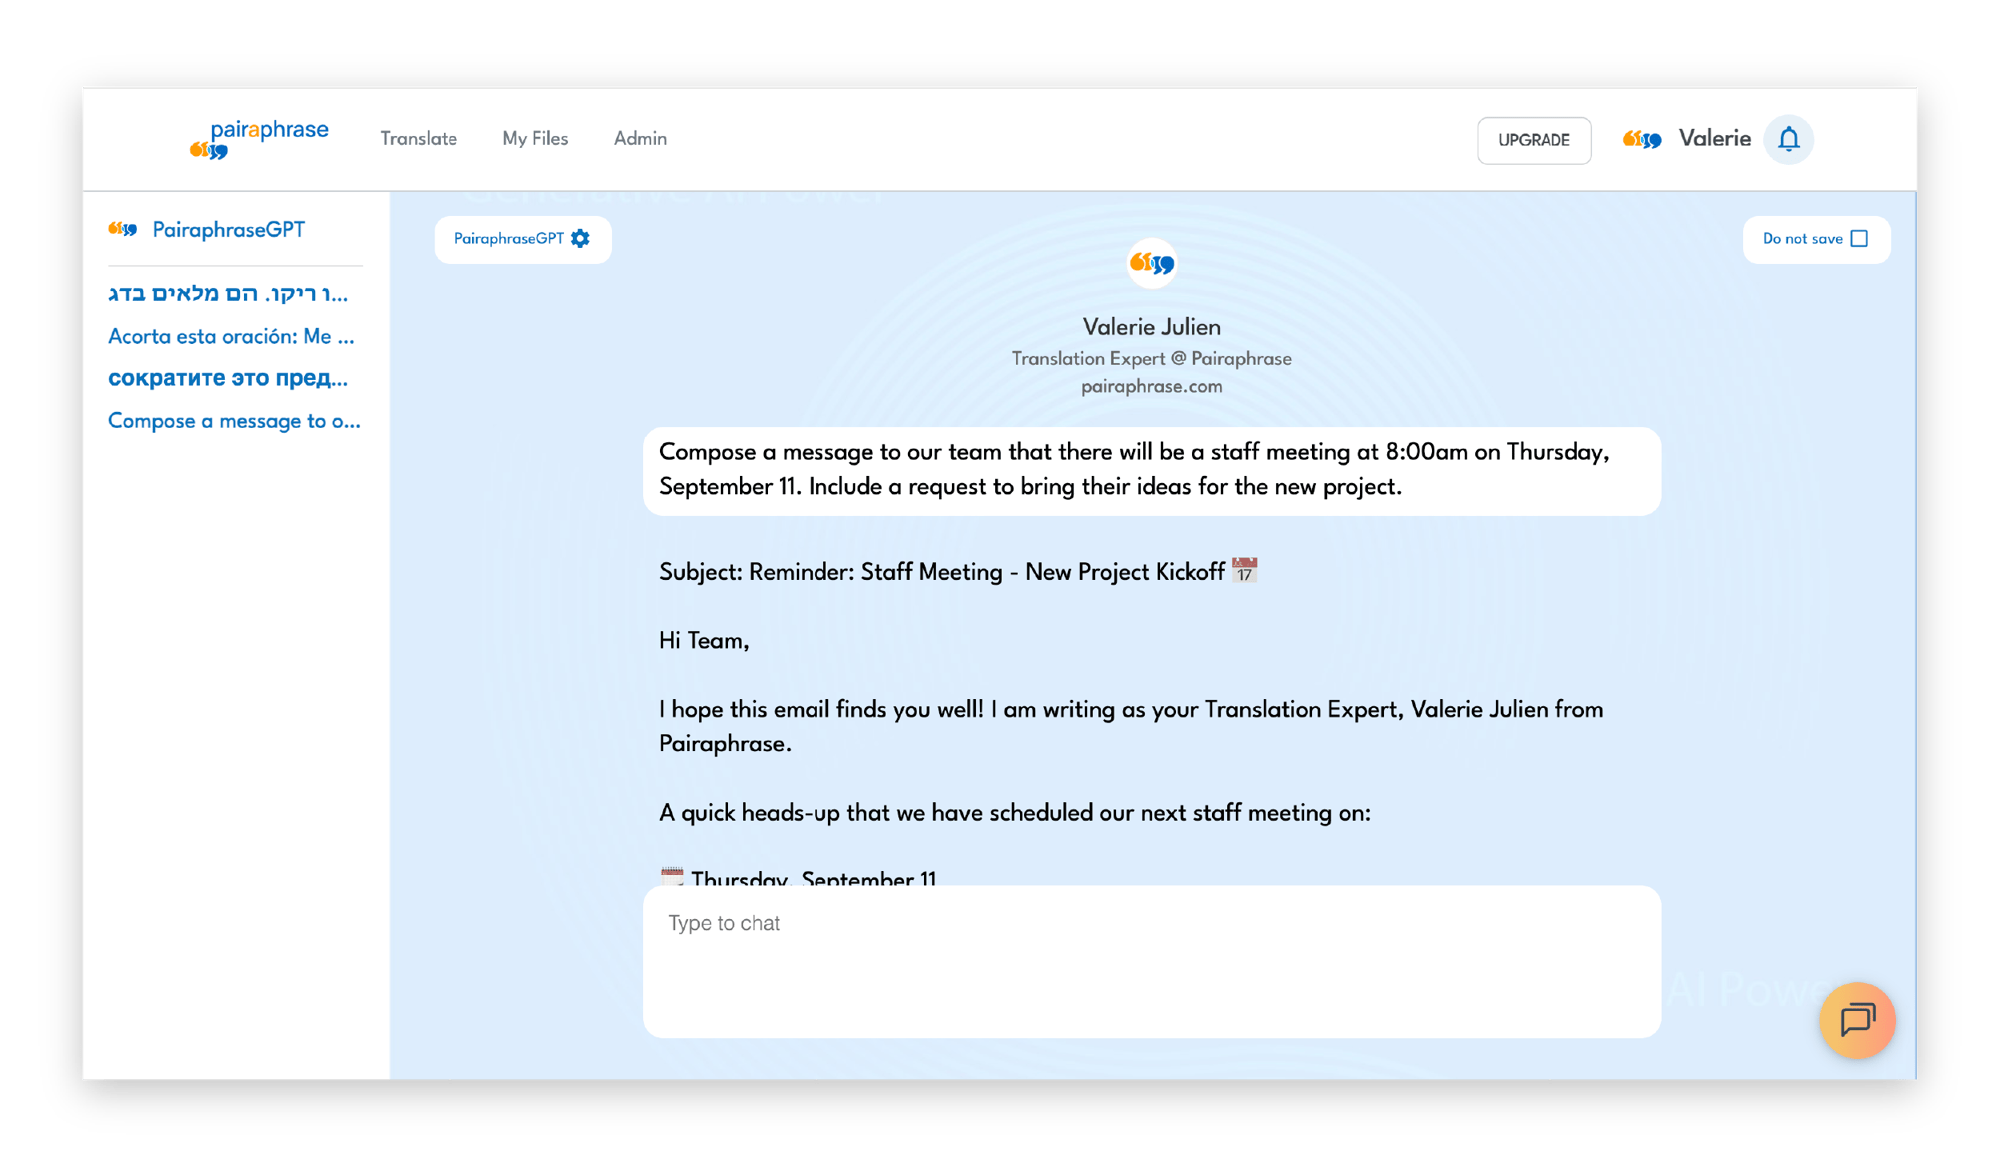This screenshot has width=2000, height=1167.
Task: Open the Translate menu
Action: (x=418, y=139)
